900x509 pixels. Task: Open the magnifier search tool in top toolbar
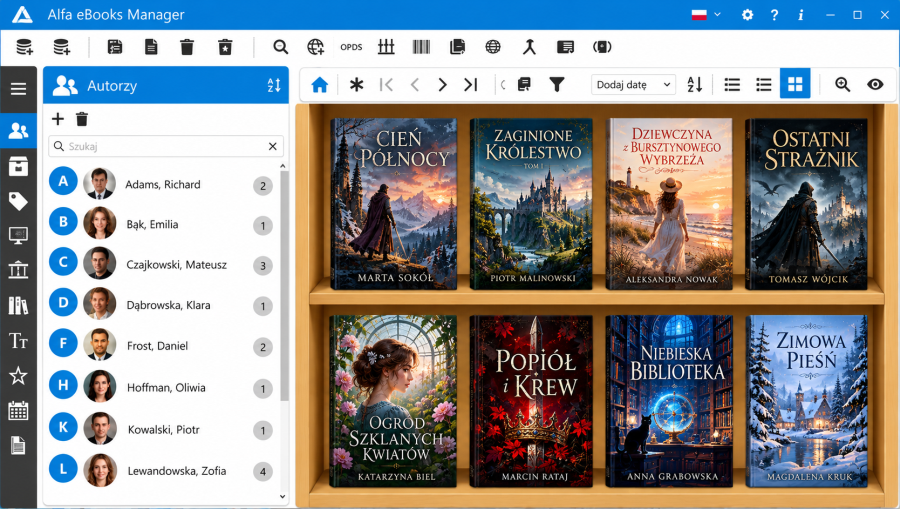tap(281, 47)
